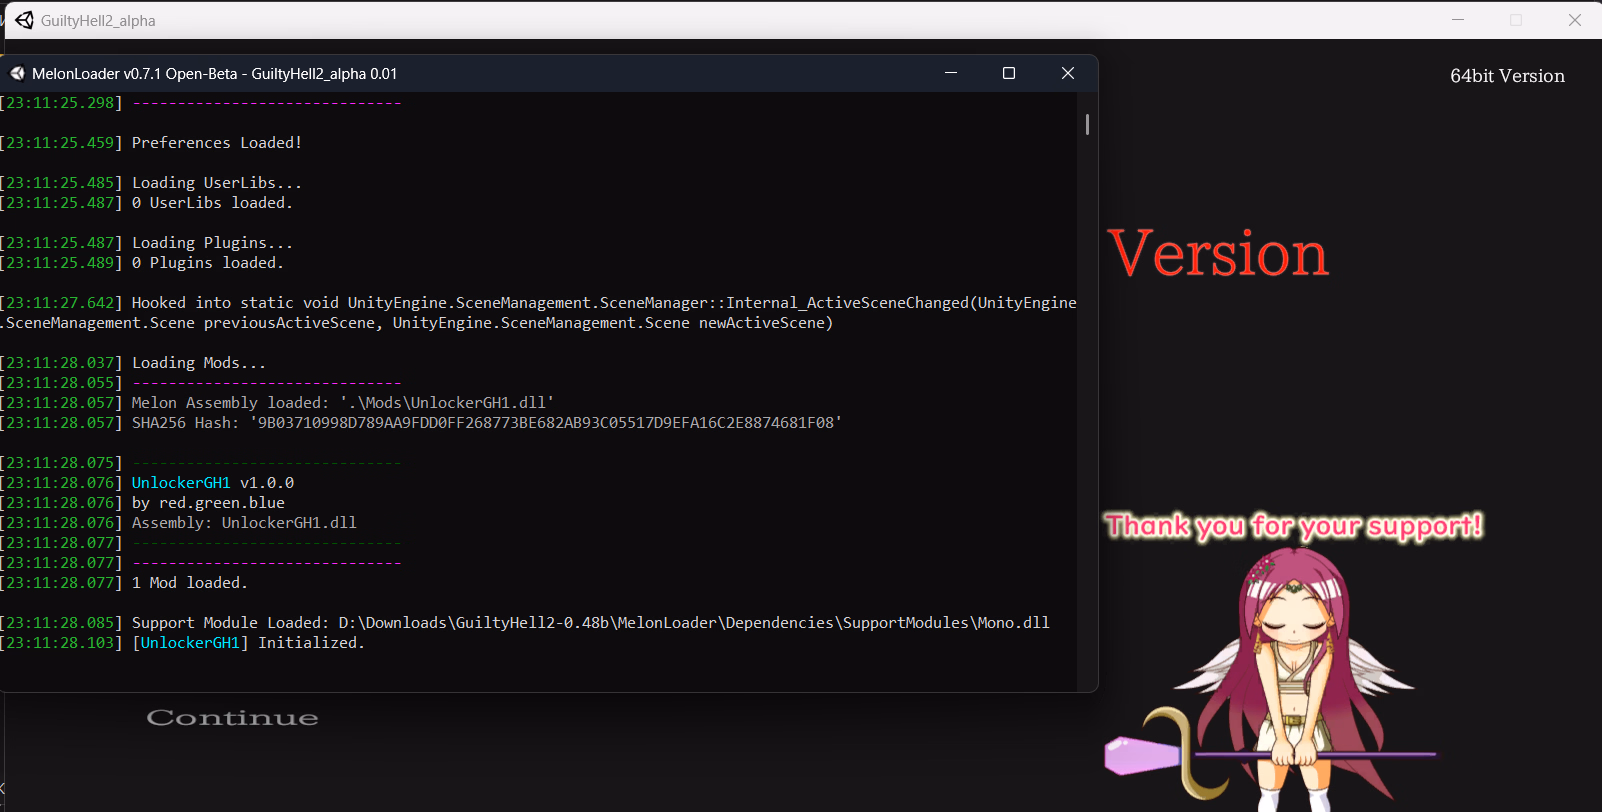Click the cyan UnlockerGH1 v1.0.0 mod name
This screenshot has height=812, width=1602.
click(181, 483)
